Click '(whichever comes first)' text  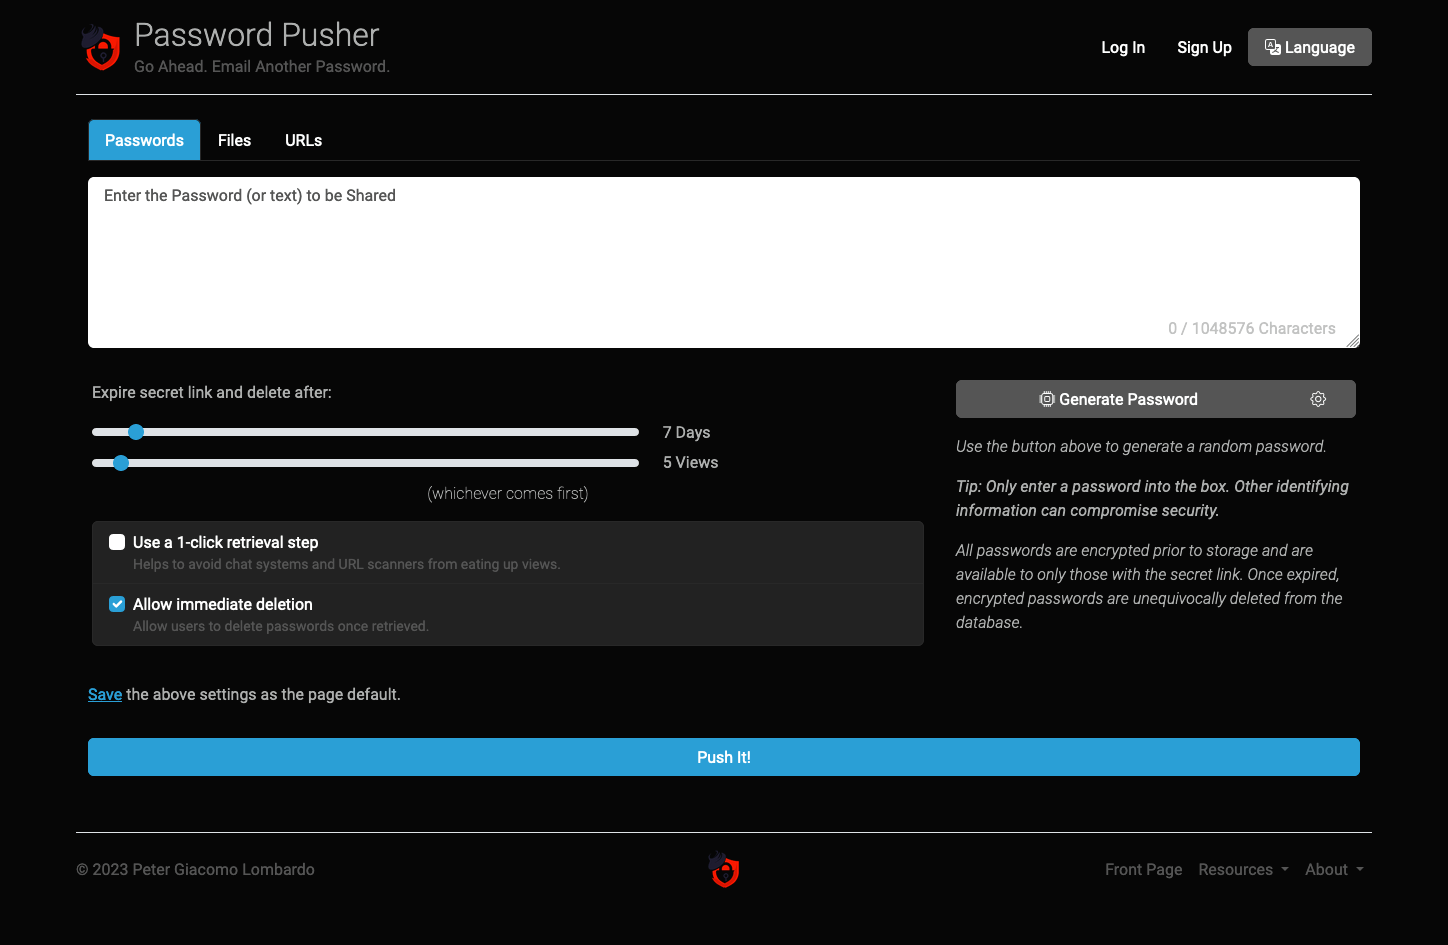tap(508, 493)
